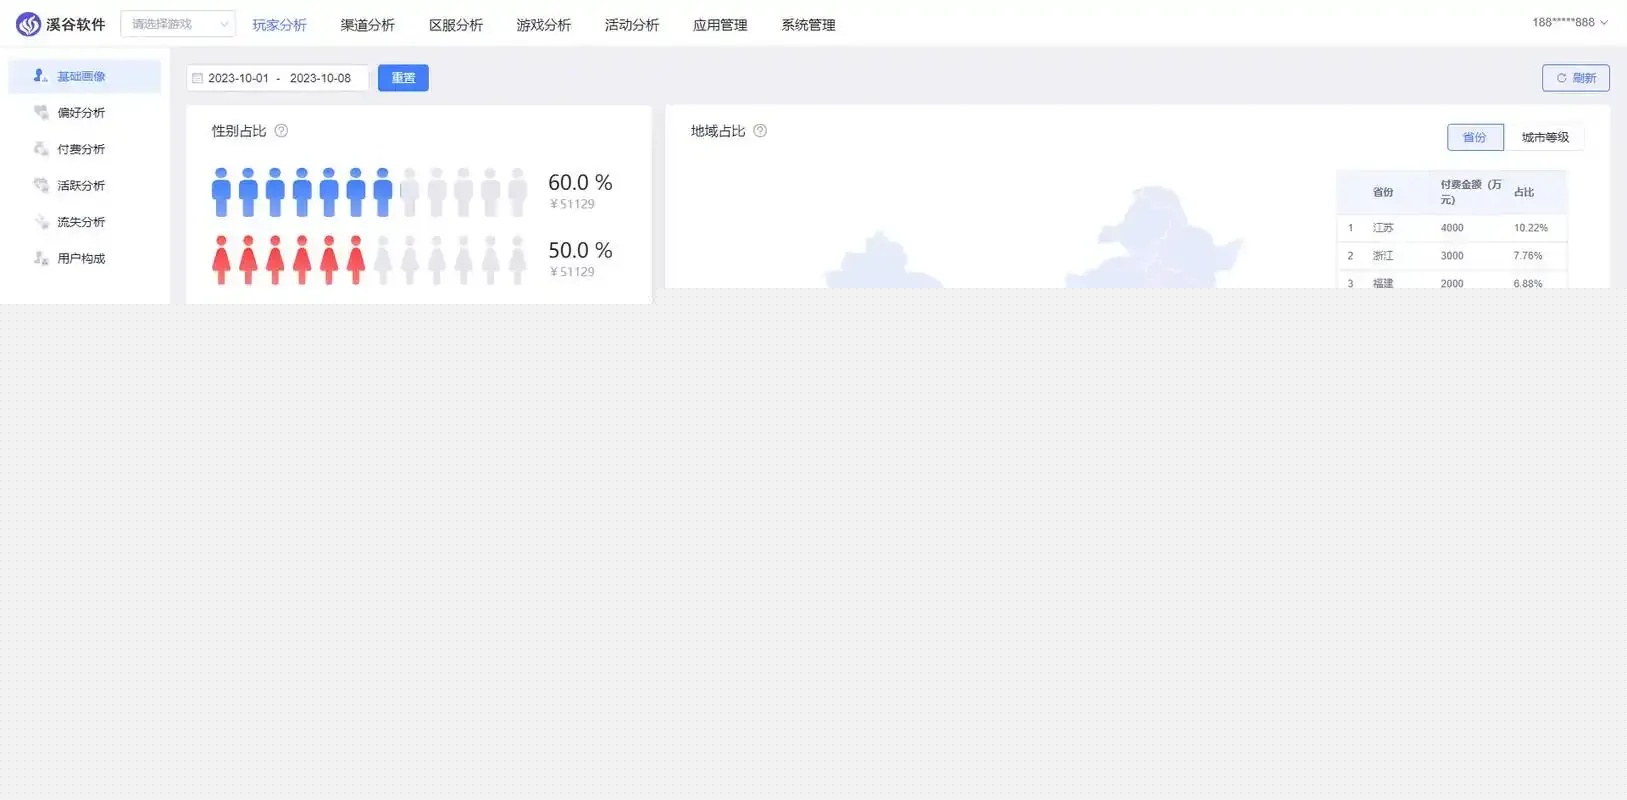Click the 3000 amount cell

(1452, 256)
